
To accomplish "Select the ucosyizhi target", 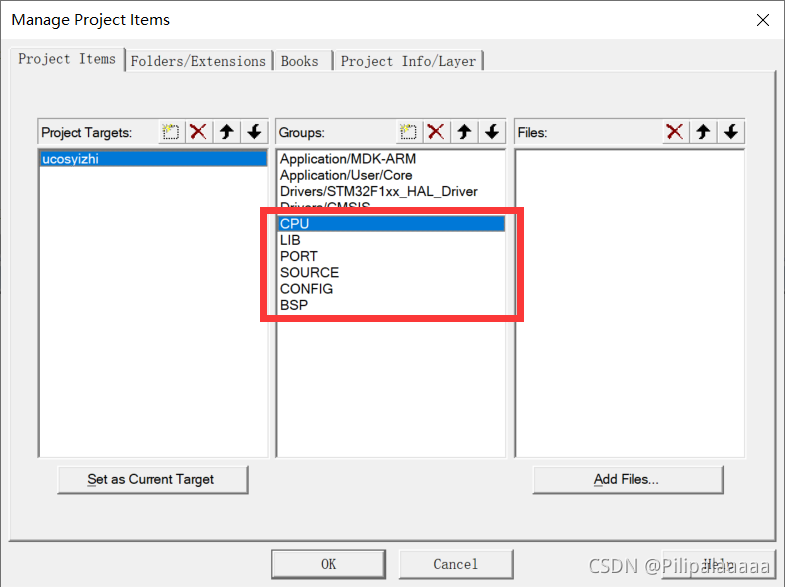I will click(x=153, y=159).
